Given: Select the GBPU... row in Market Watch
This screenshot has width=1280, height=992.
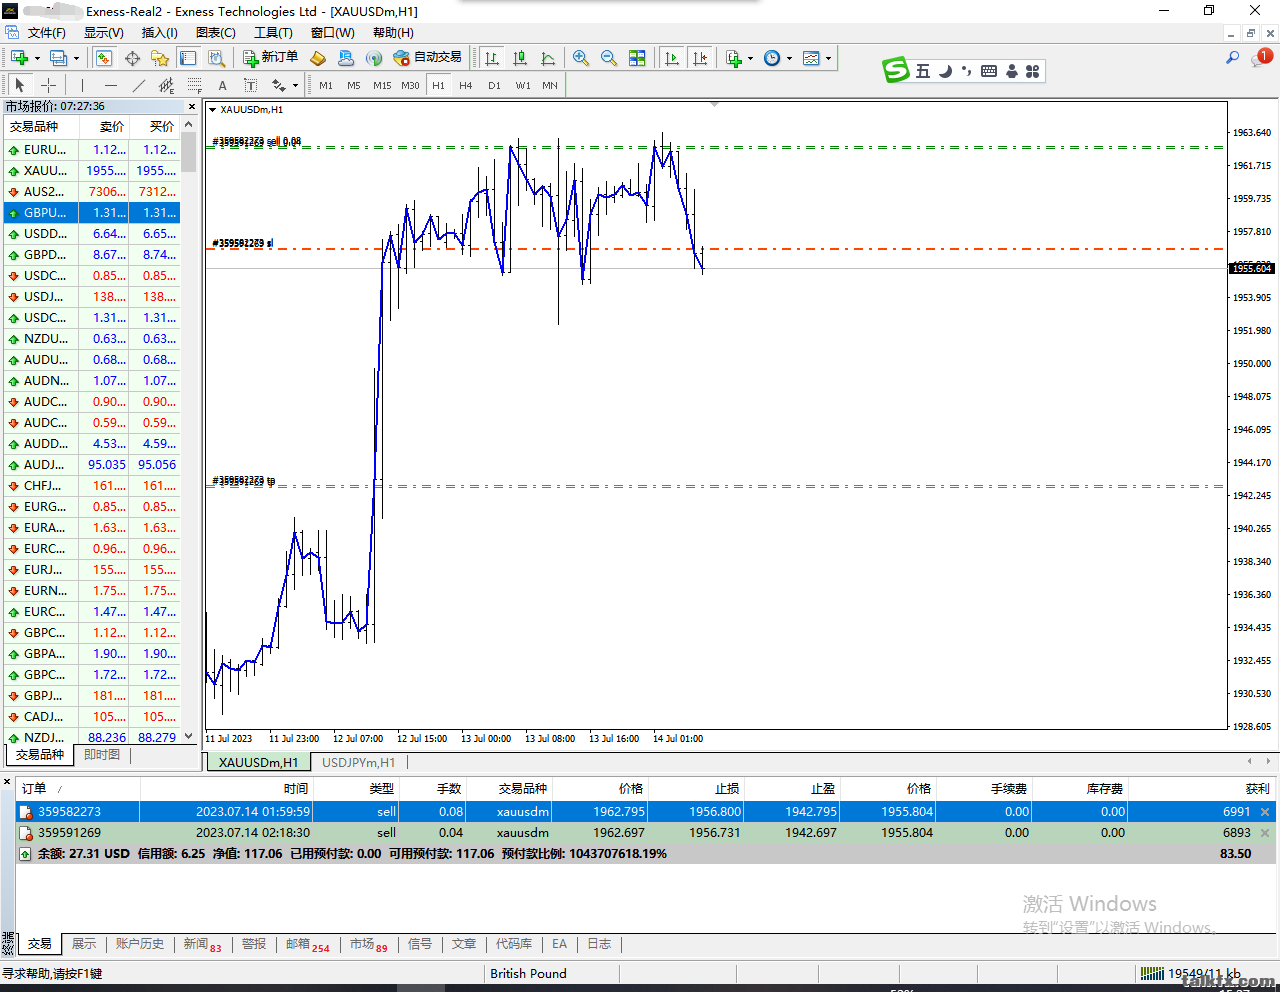Looking at the screenshot, I should tap(92, 212).
